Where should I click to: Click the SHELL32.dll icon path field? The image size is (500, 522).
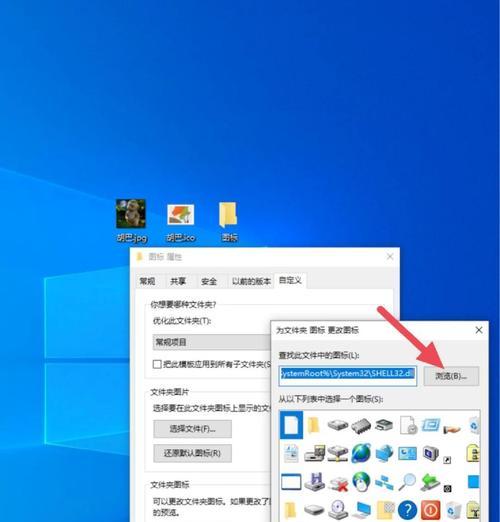348,376
